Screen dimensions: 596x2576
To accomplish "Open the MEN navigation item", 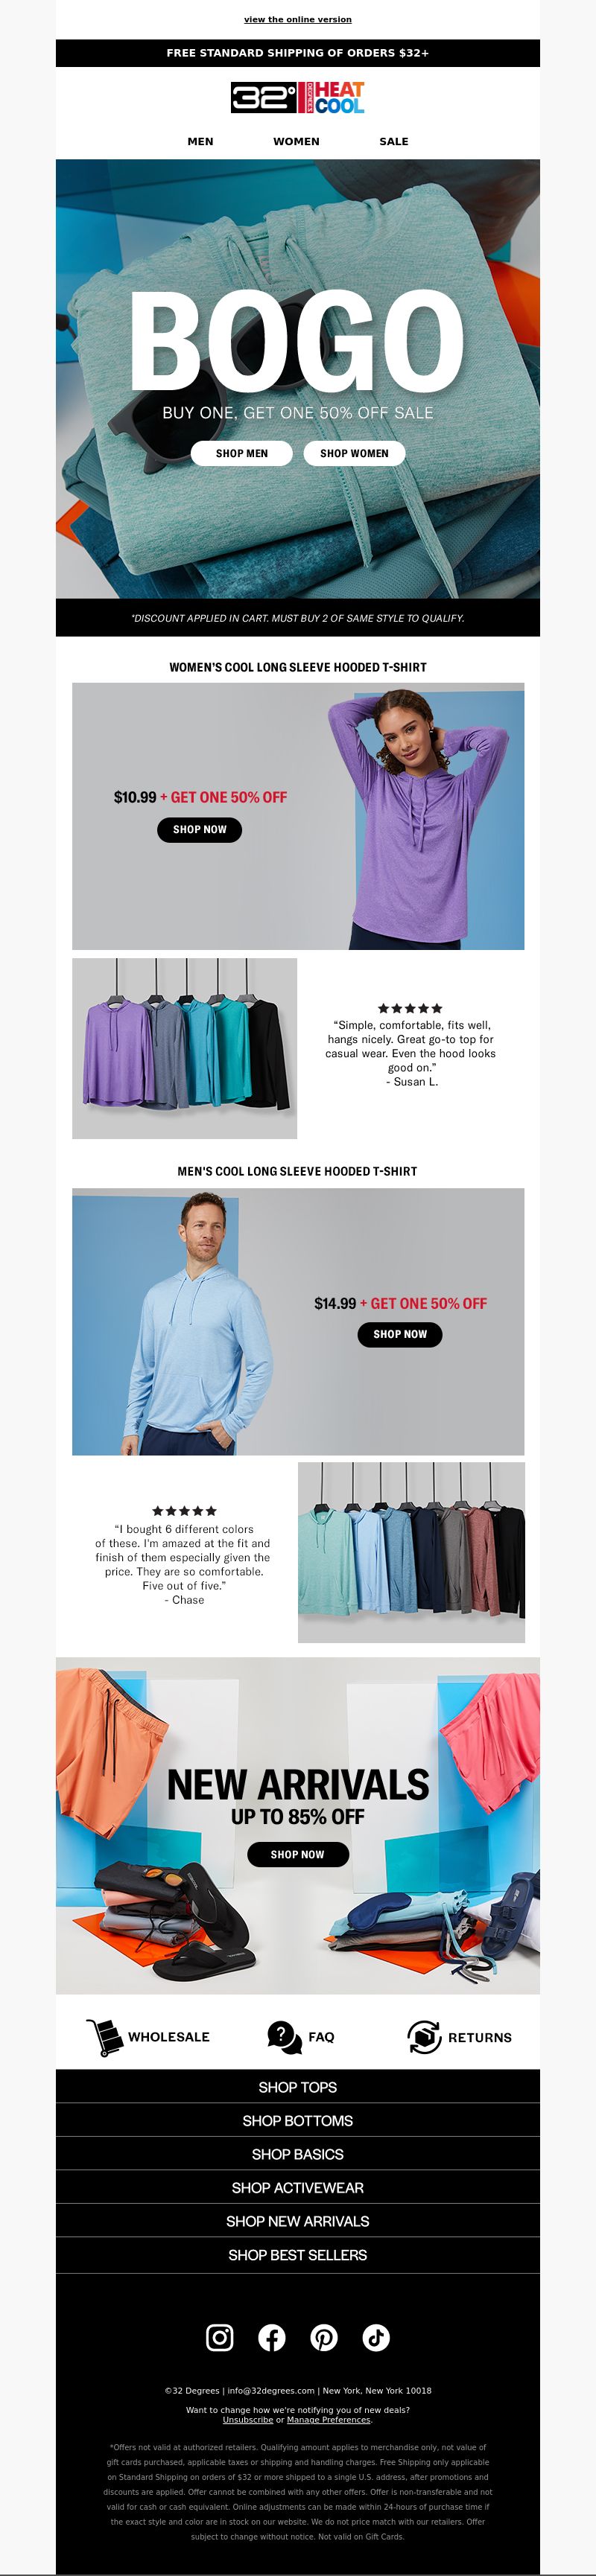I will coord(200,141).
